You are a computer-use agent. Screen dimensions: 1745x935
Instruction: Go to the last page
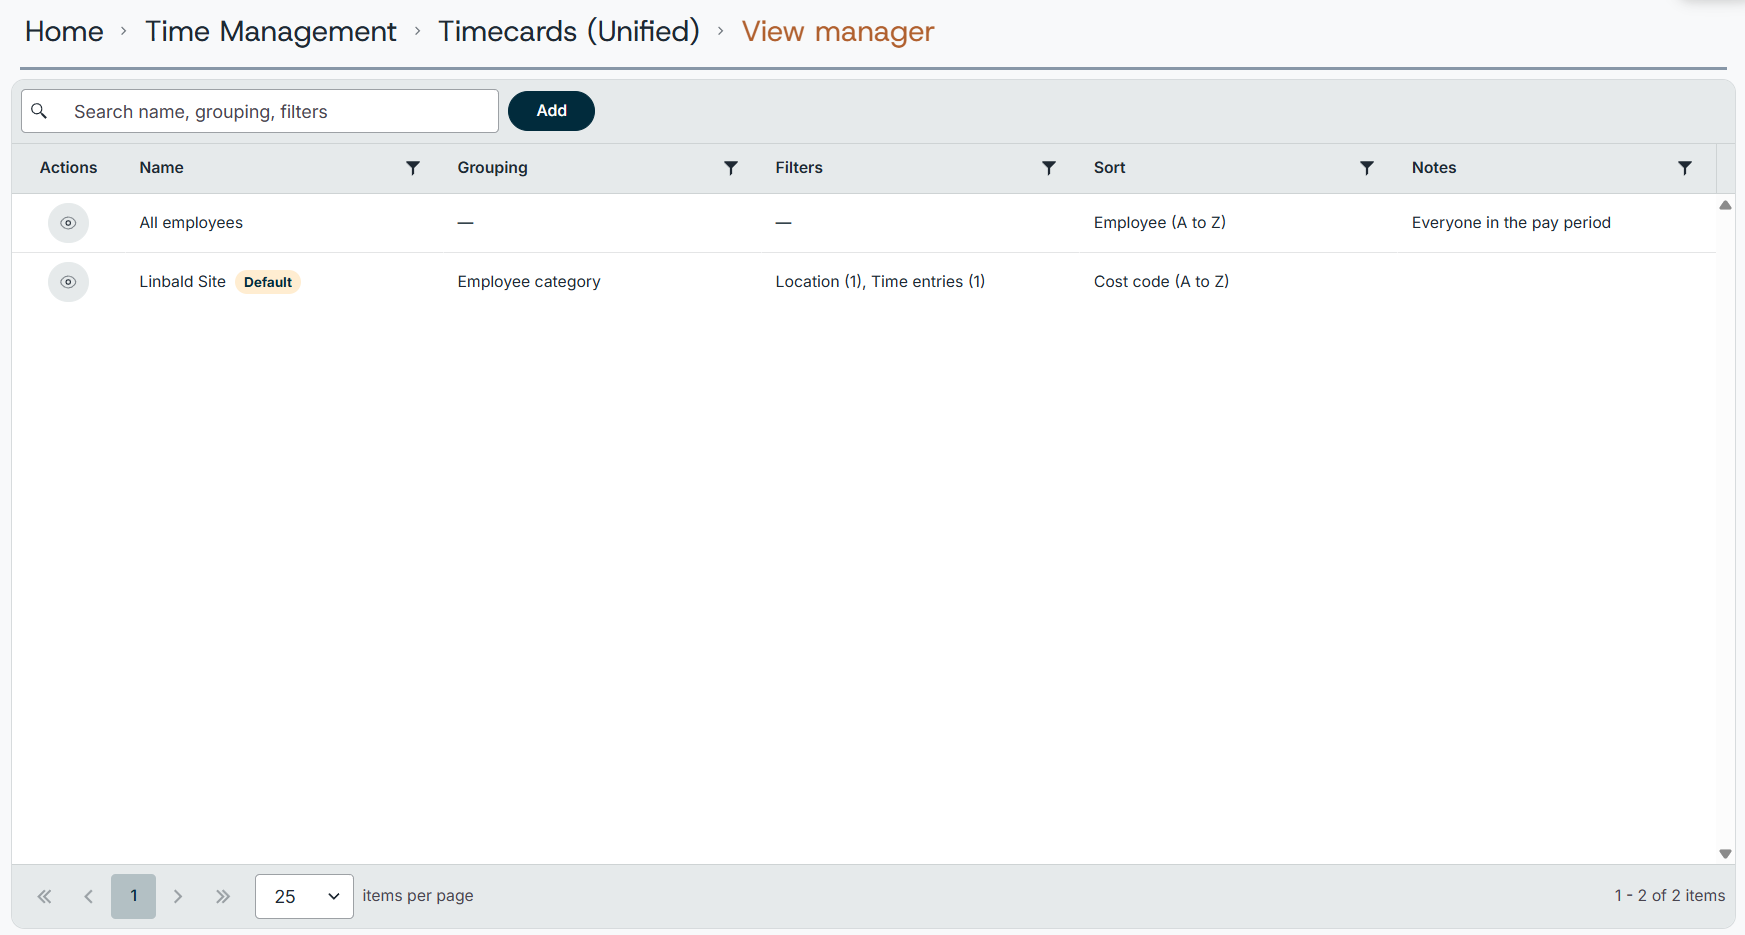pyautogui.click(x=223, y=896)
